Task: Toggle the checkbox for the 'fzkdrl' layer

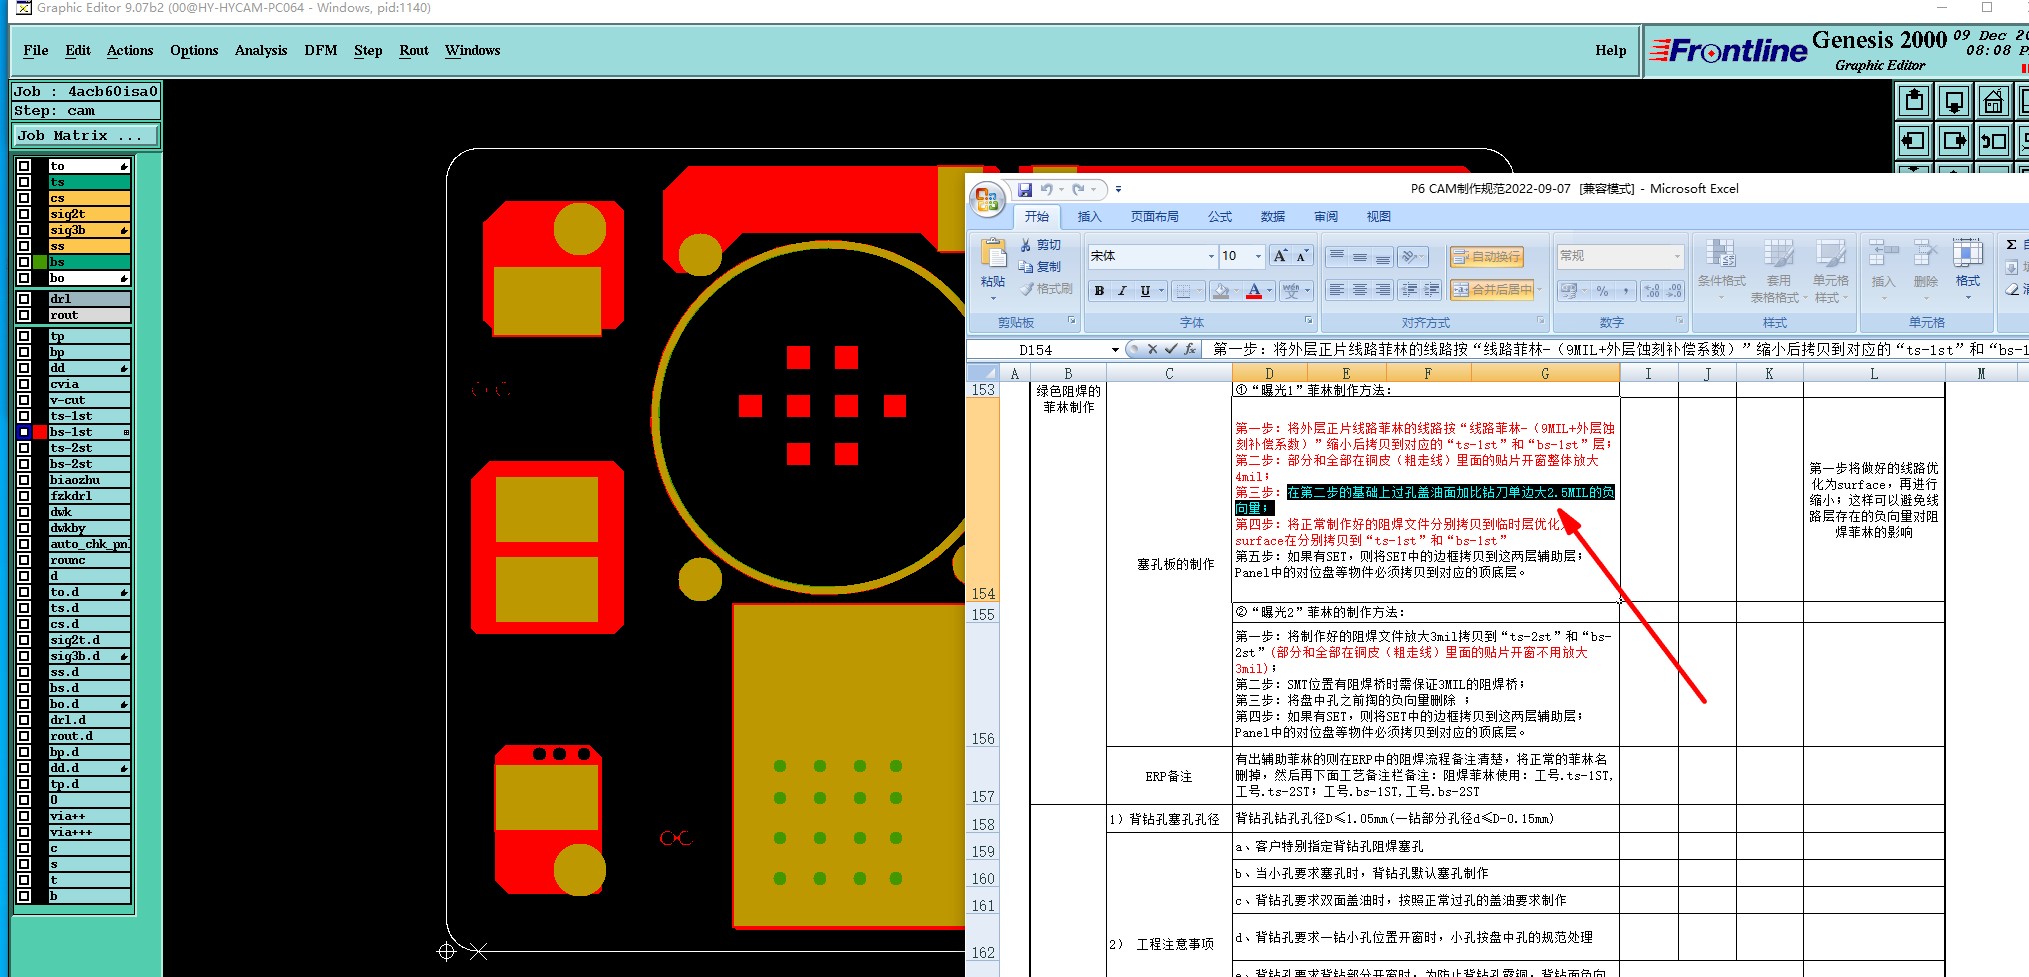Action: click(x=24, y=496)
